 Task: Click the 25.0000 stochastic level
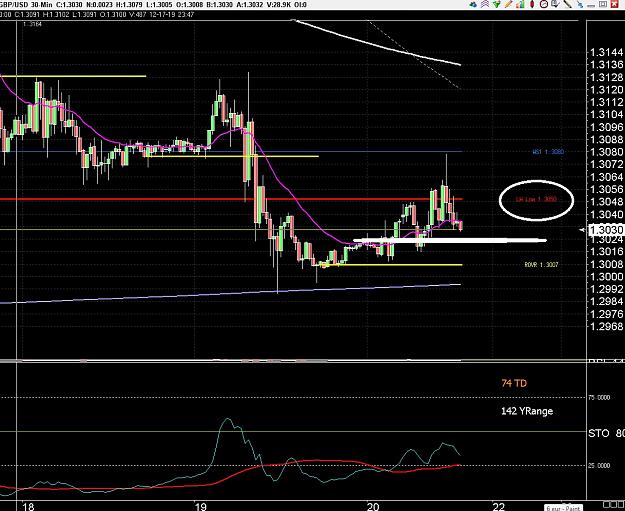tap(599, 466)
